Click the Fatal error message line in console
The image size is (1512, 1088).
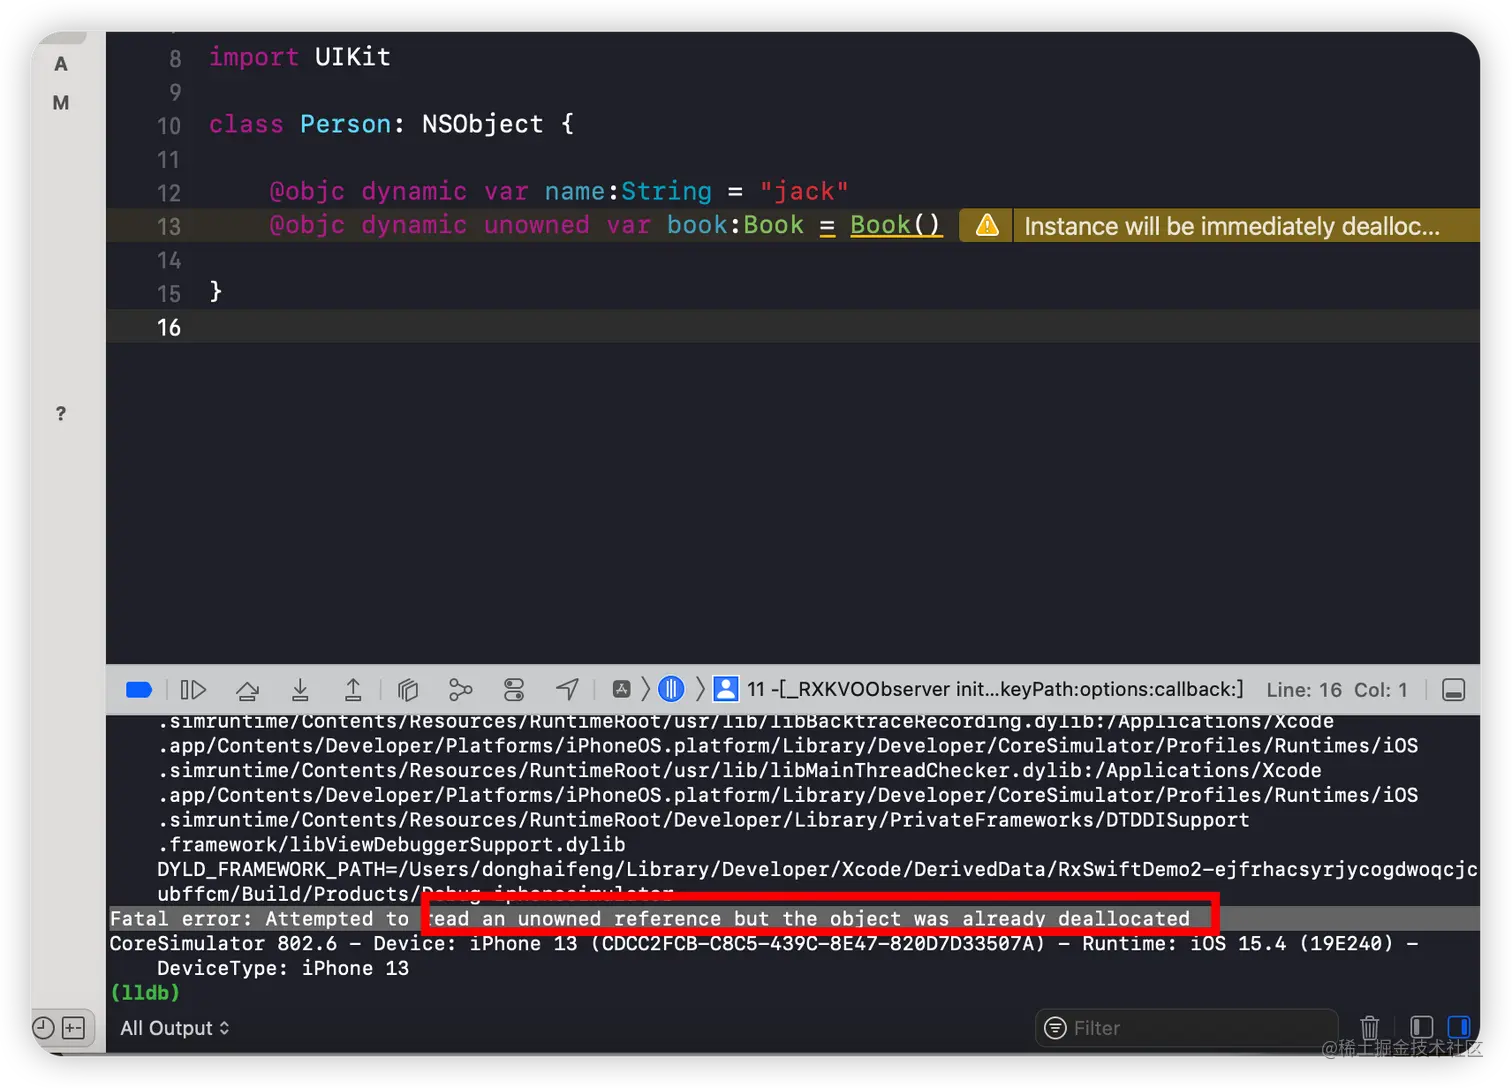[x=650, y=918]
